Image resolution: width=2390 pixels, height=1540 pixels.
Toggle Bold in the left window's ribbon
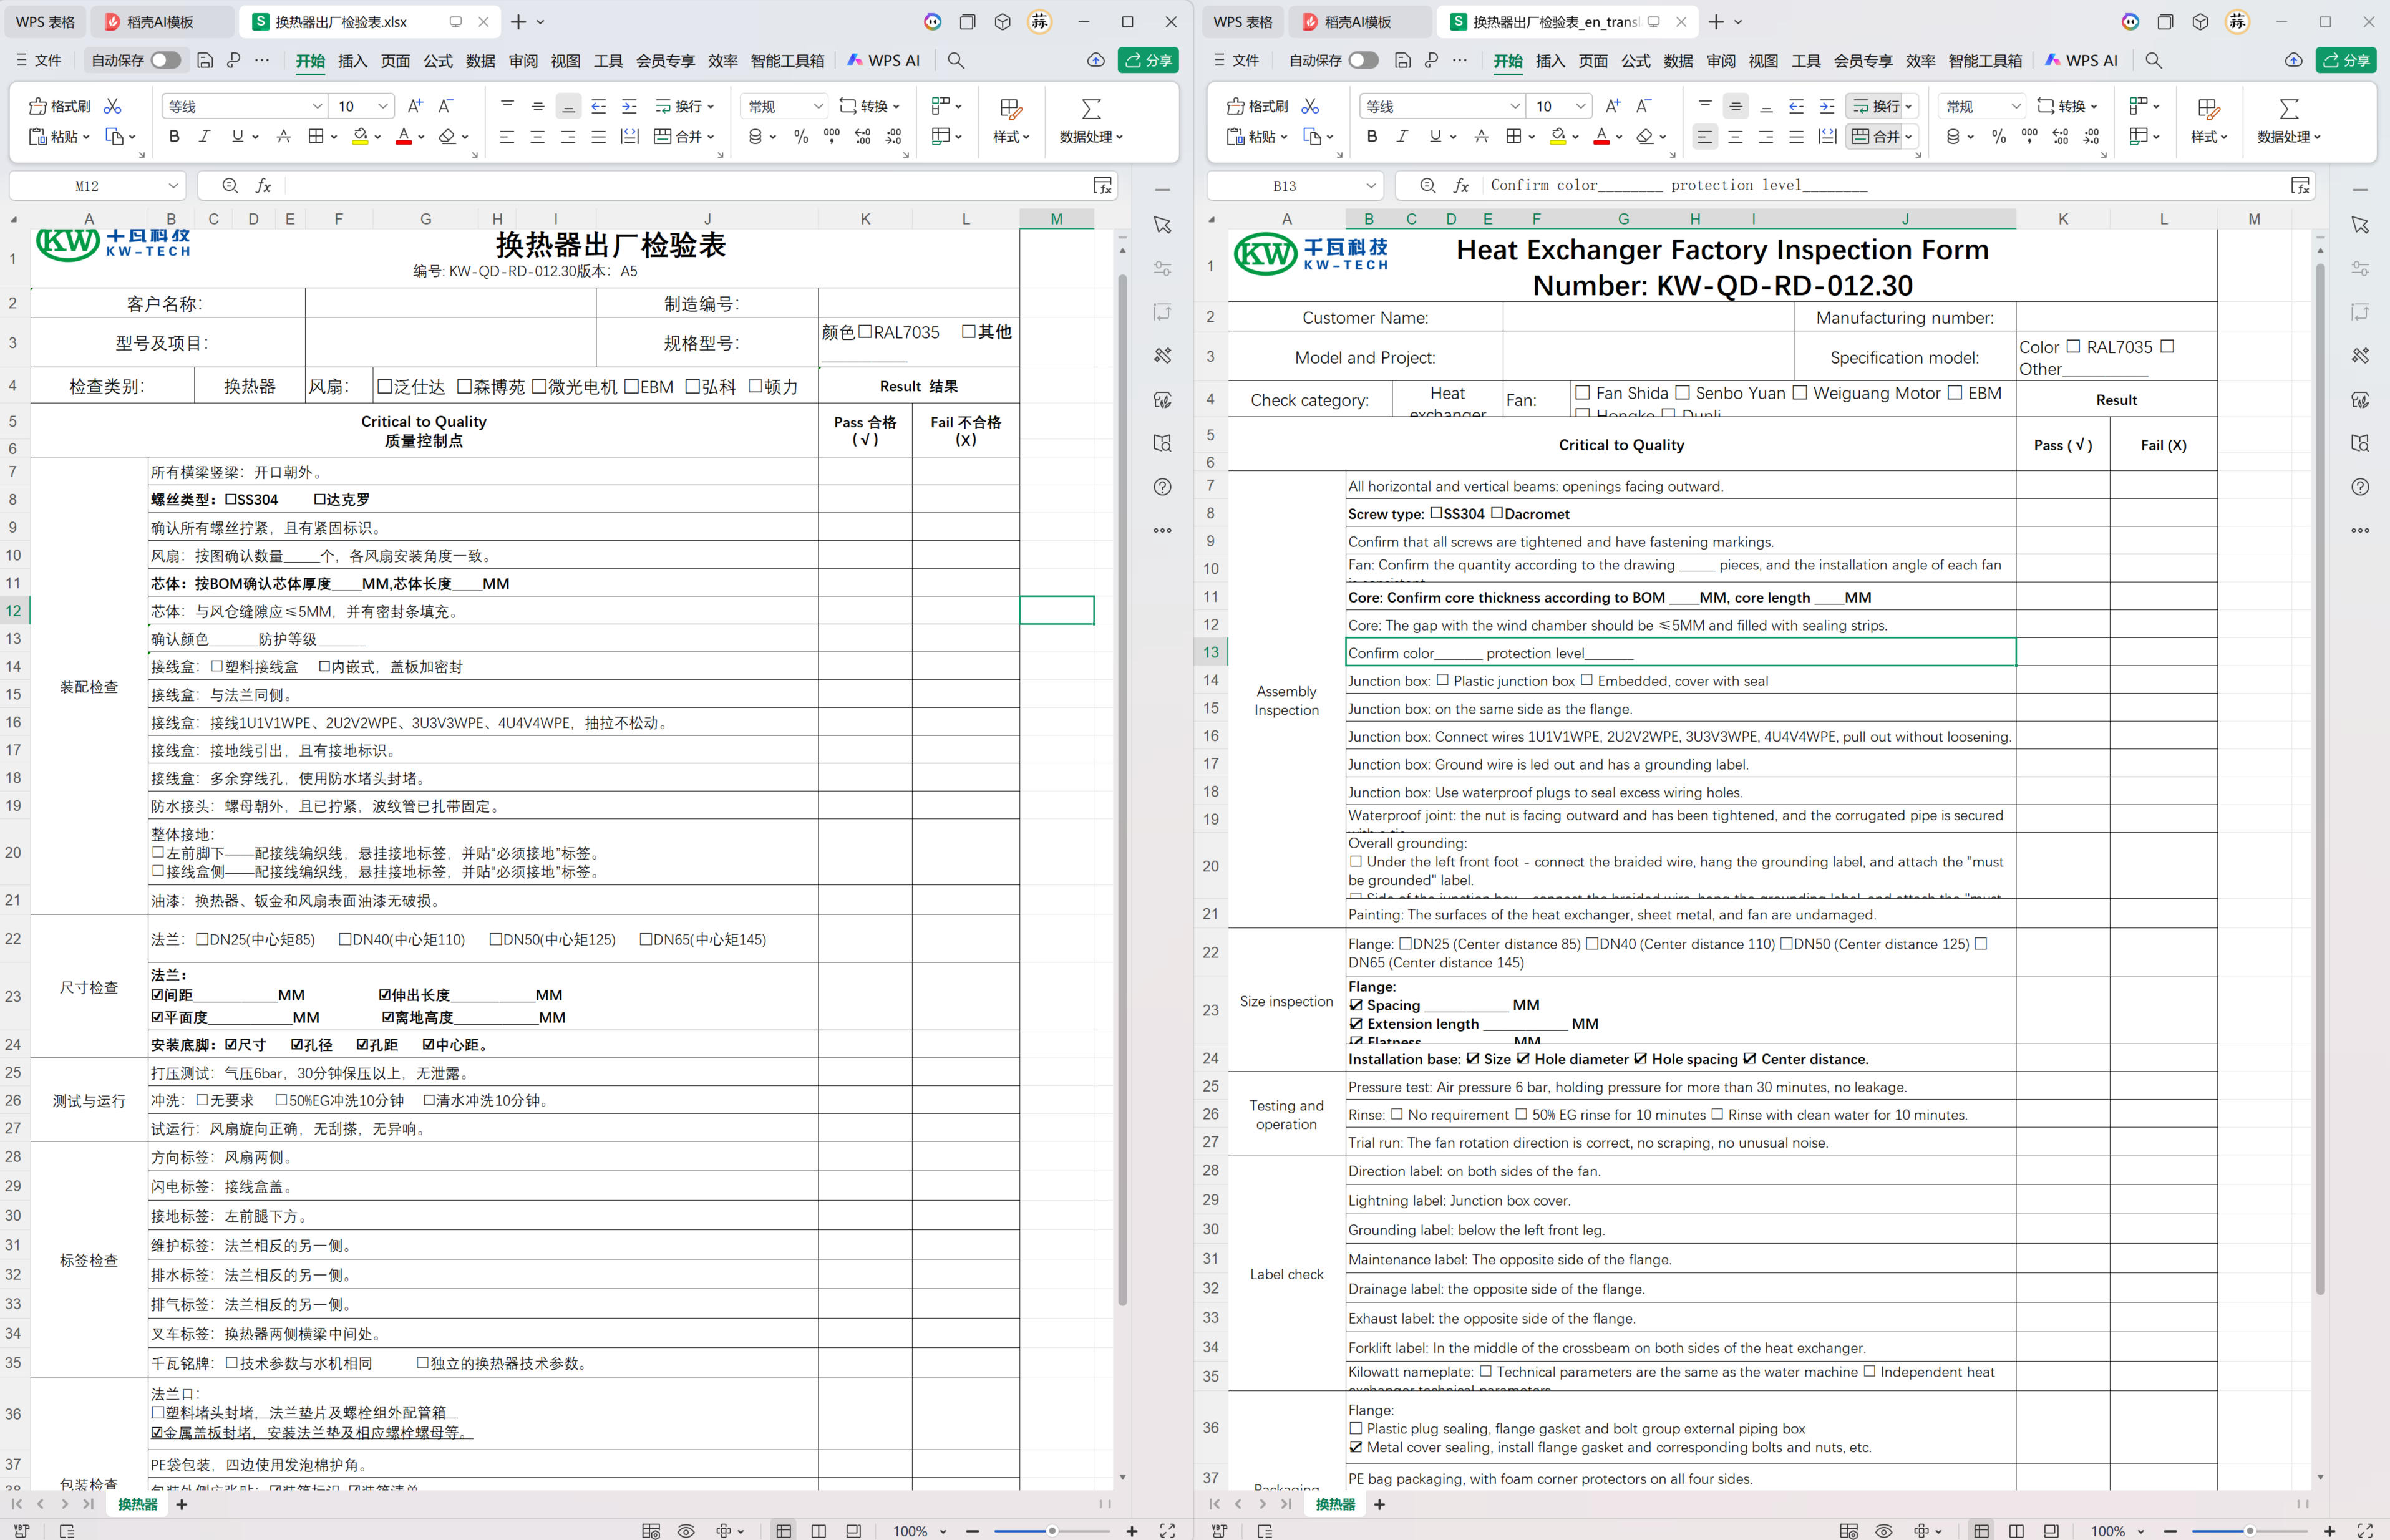(x=174, y=136)
